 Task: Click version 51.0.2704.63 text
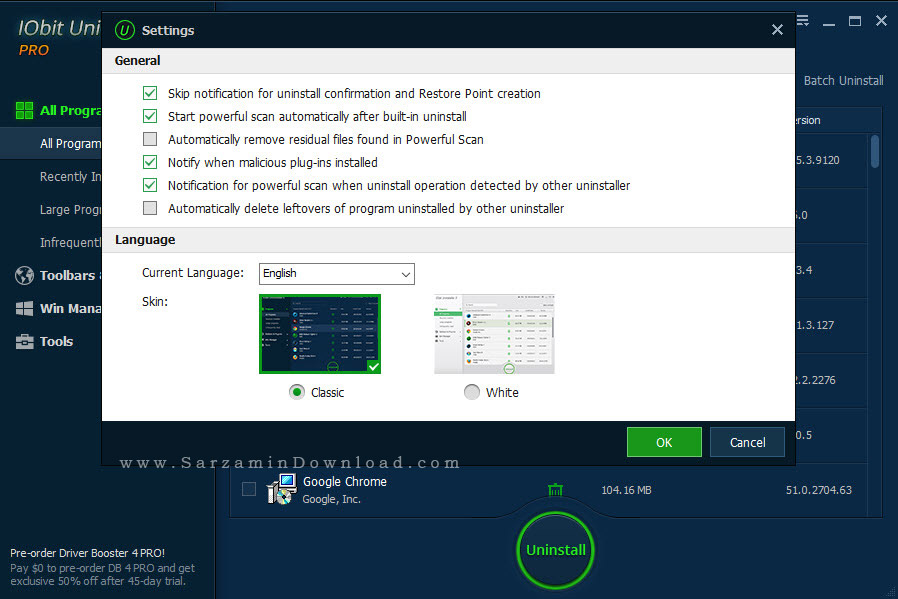coord(819,490)
